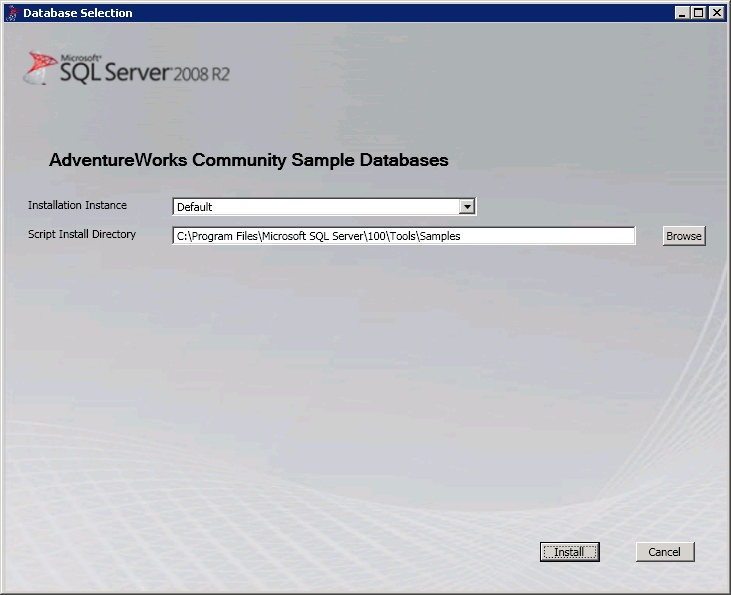The height and width of the screenshot is (595, 731).
Task: Click the Script Install Directory path field
Action: click(404, 236)
